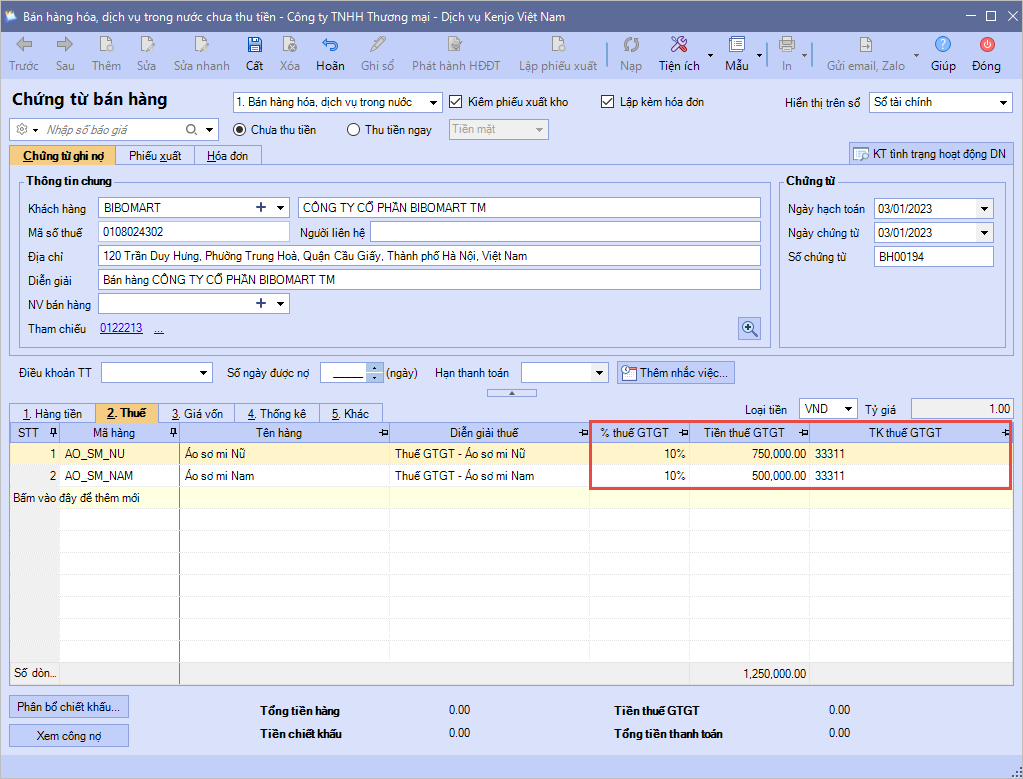Click the Số chứng từ input field
This screenshot has height=779, width=1023.
[x=933, y=257]
